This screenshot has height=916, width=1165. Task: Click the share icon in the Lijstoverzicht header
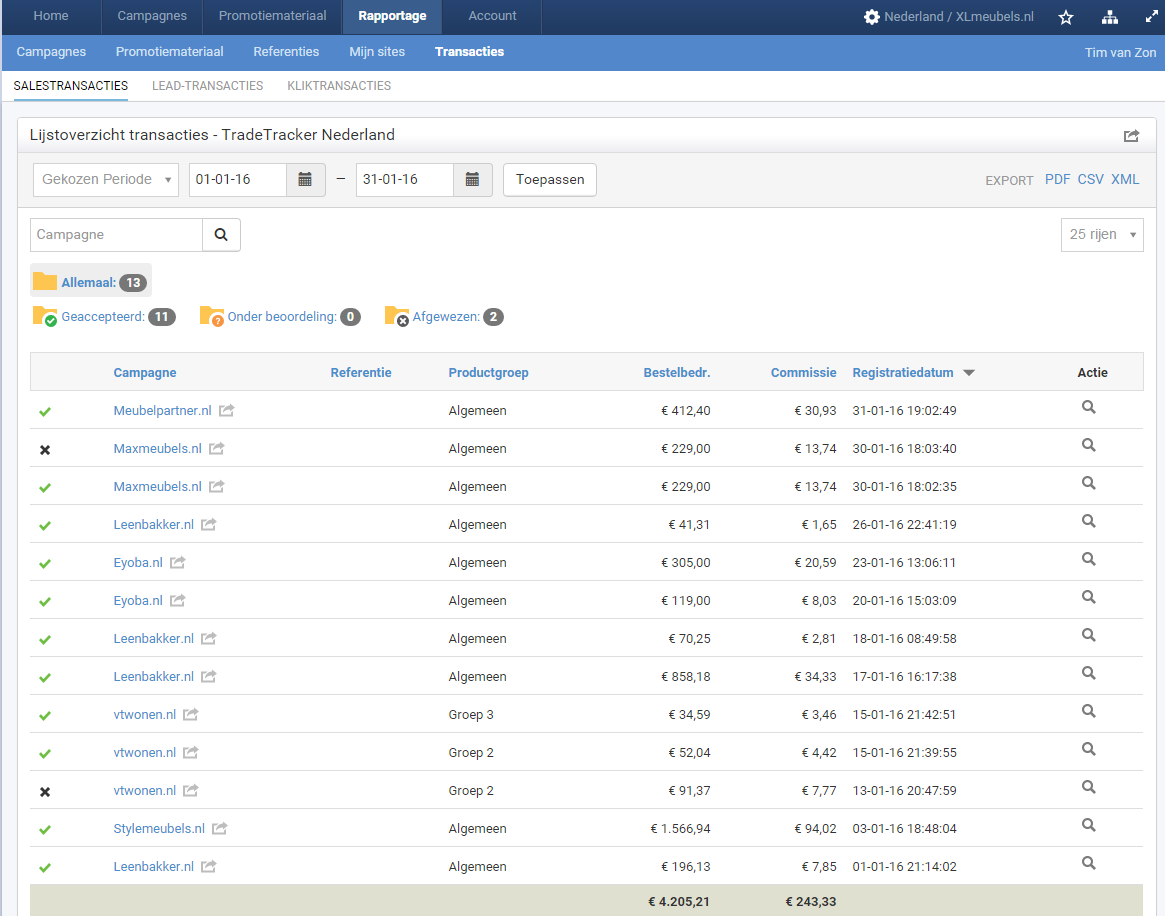click(x=1131, y=135)
